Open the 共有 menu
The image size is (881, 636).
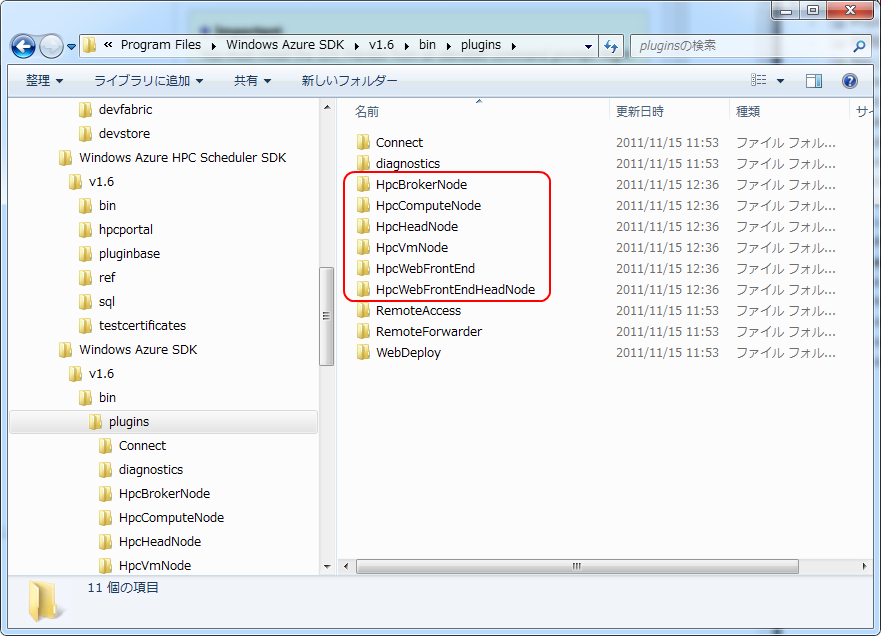click(x=252, y=81)
